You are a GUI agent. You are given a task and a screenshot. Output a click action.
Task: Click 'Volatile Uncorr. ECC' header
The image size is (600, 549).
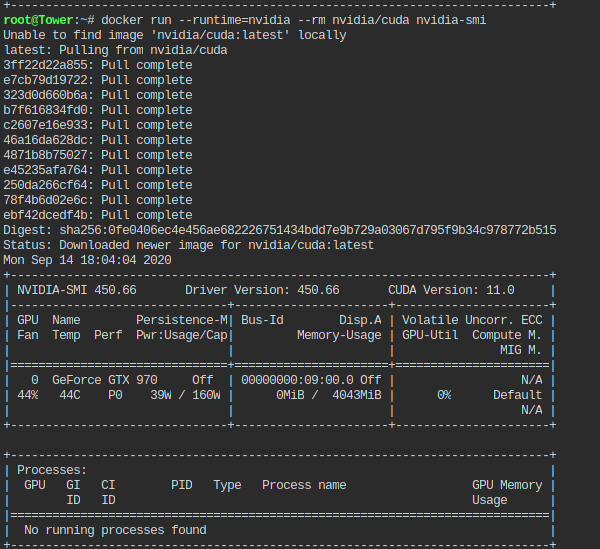(x=472, y=320)
